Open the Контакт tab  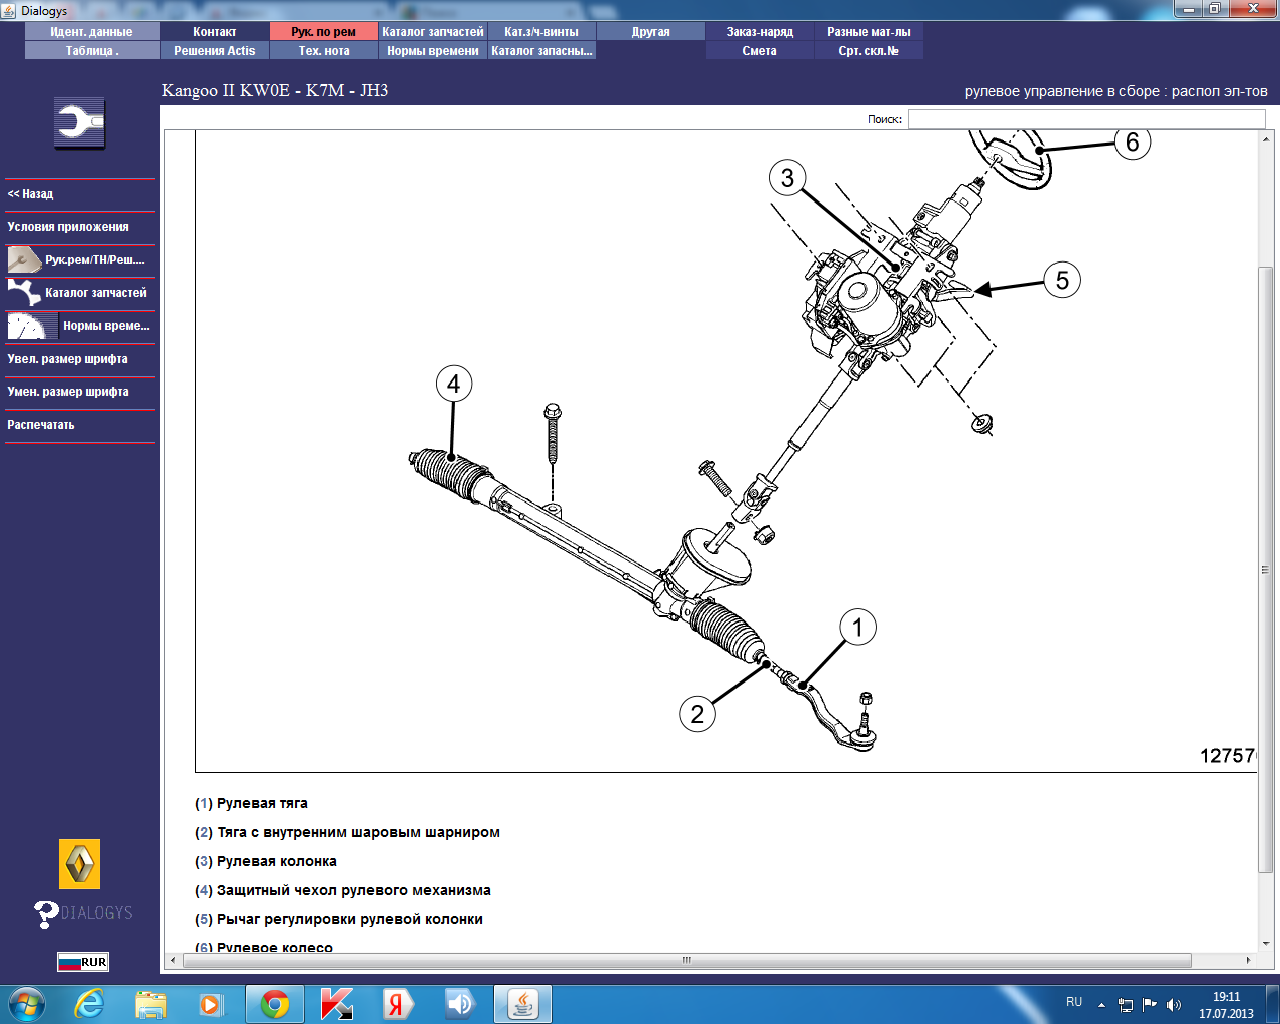tap(215, 32)
